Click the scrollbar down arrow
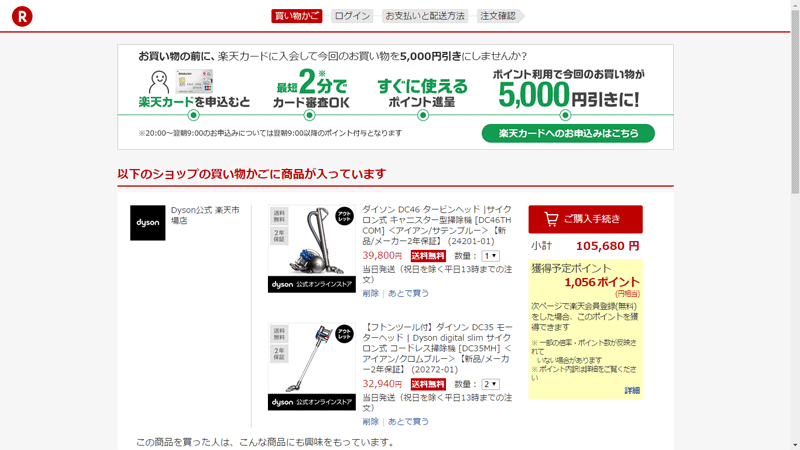This screenshot has height=450, width=800. click(795, 445)
